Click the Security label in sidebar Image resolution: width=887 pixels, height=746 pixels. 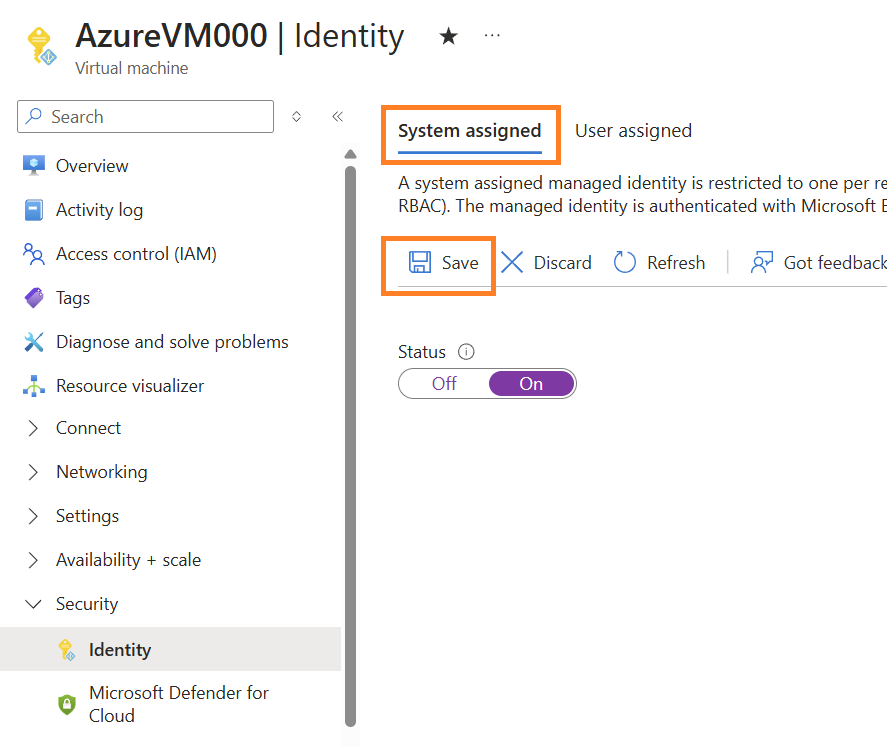pos(87,604)
